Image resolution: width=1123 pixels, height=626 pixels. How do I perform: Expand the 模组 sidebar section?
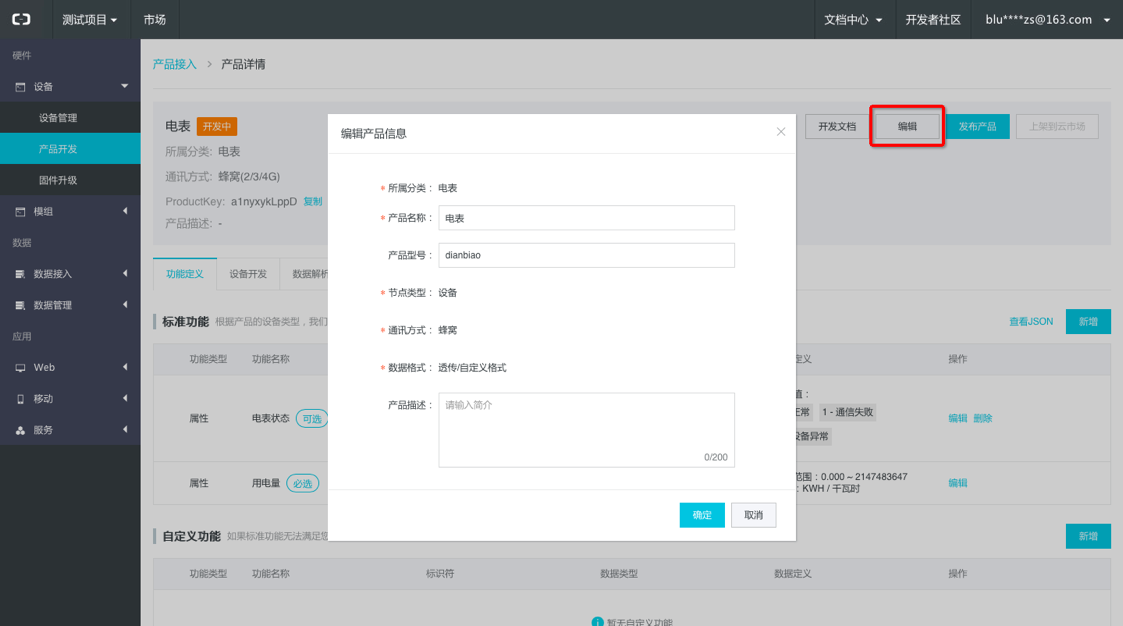click(x=125, y=211)
